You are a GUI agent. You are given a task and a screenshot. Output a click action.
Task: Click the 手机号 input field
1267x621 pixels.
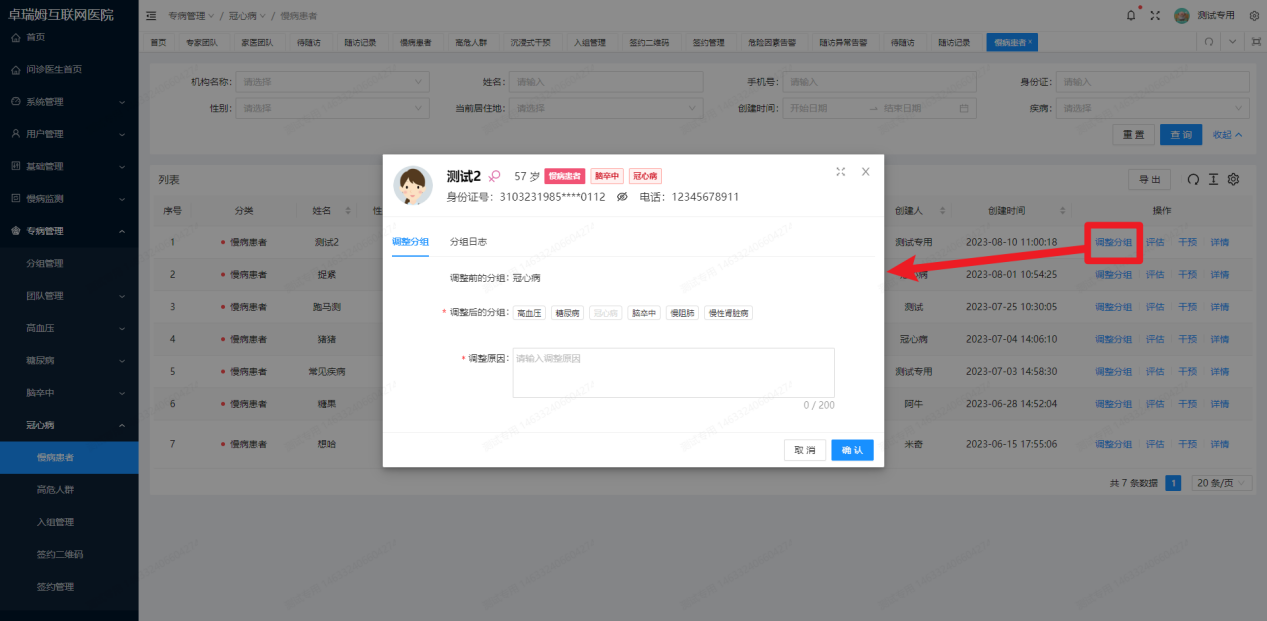tap(878, 82)
